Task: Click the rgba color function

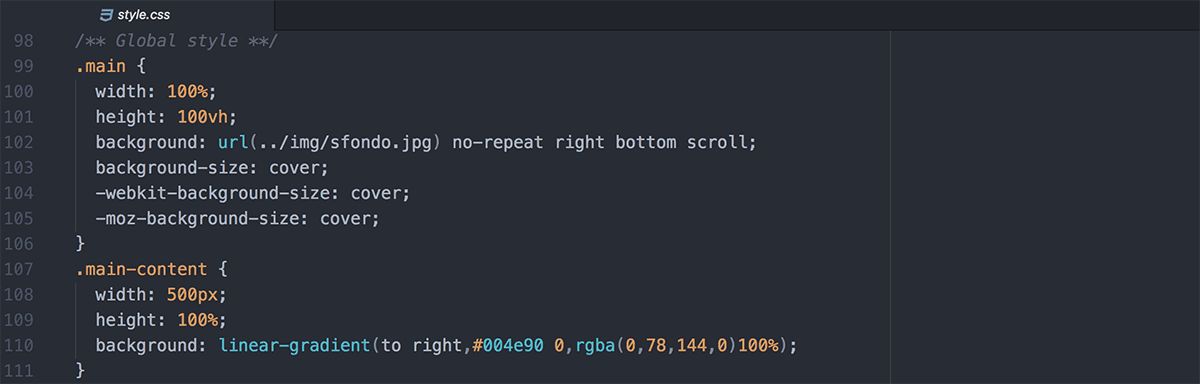Action: tap(594, 345)
